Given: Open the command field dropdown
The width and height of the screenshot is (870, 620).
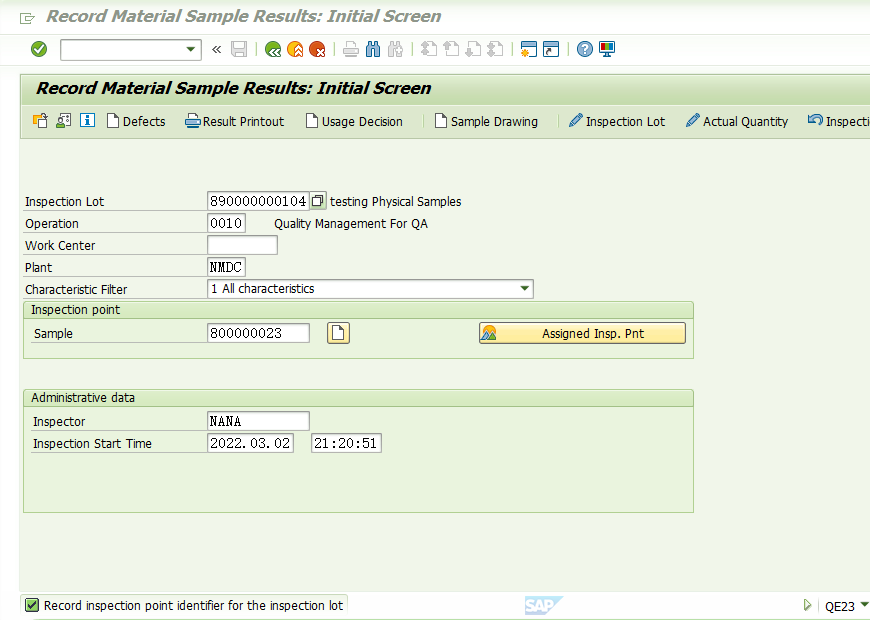Looking at the screenshot, I should coord(190,49).
